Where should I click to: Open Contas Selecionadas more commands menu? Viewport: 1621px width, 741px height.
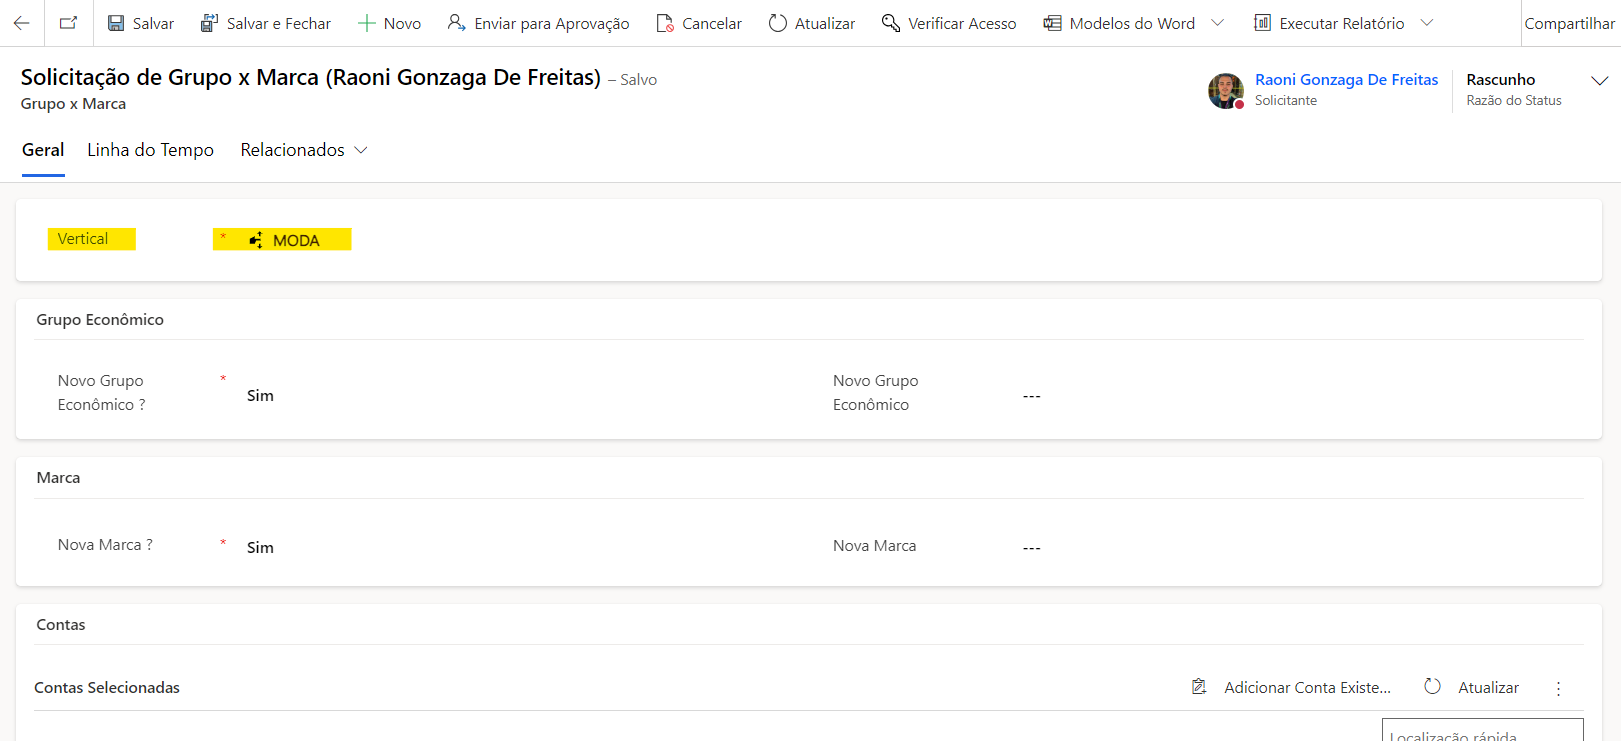(x=1558, y=688)
